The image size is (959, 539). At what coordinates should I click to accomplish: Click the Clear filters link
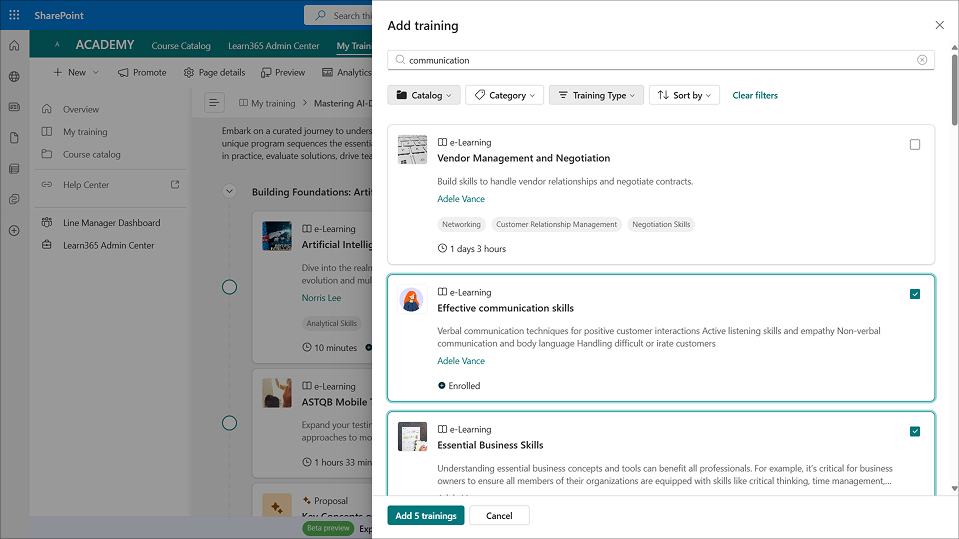[755, 95]
